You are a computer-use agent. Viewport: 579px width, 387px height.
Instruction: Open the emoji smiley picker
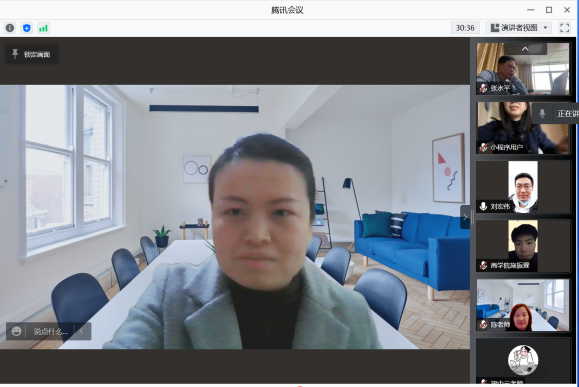[16, 331]
